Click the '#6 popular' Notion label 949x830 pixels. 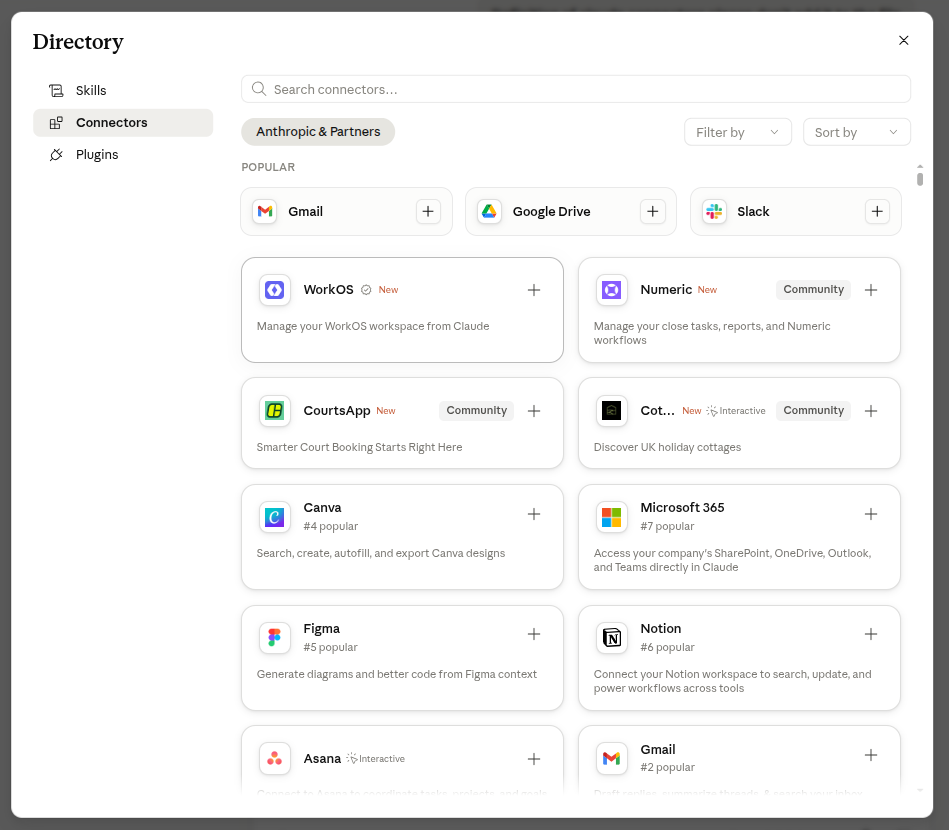[667, 647]
